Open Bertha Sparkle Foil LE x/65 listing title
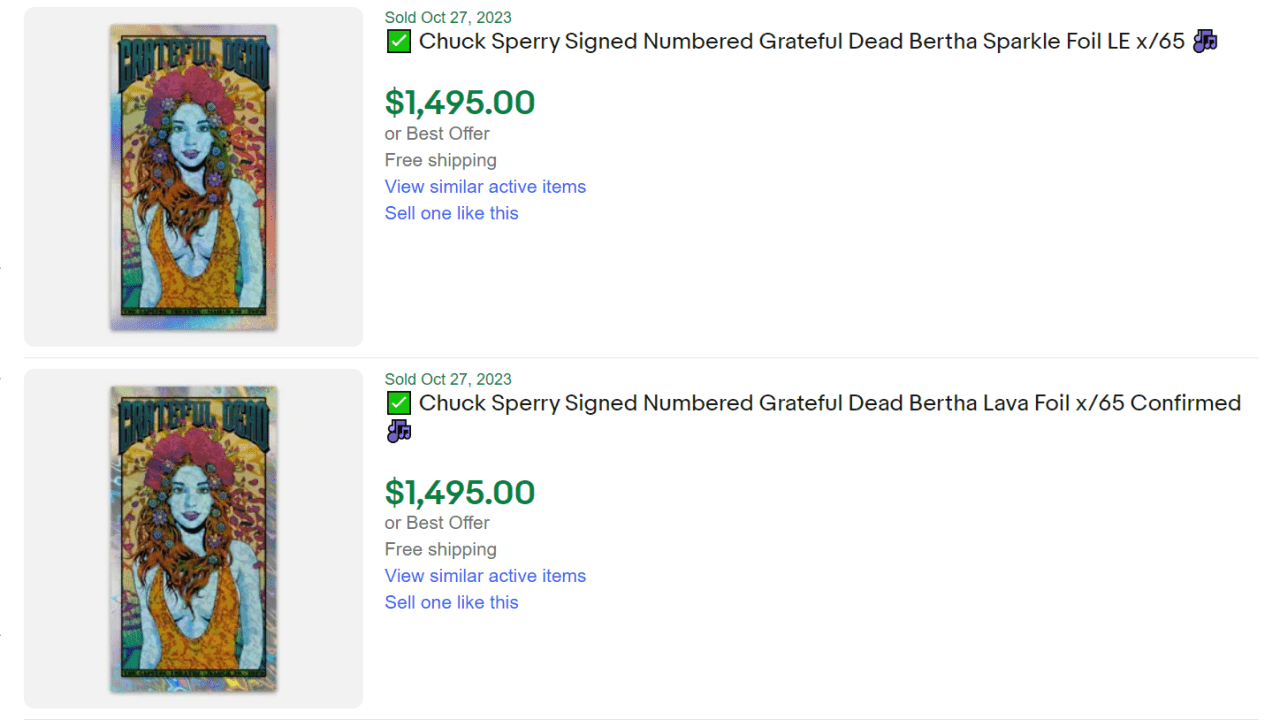Image resolution: width=1280 pixels, height=720 pixels. click(x=802, y=42)
